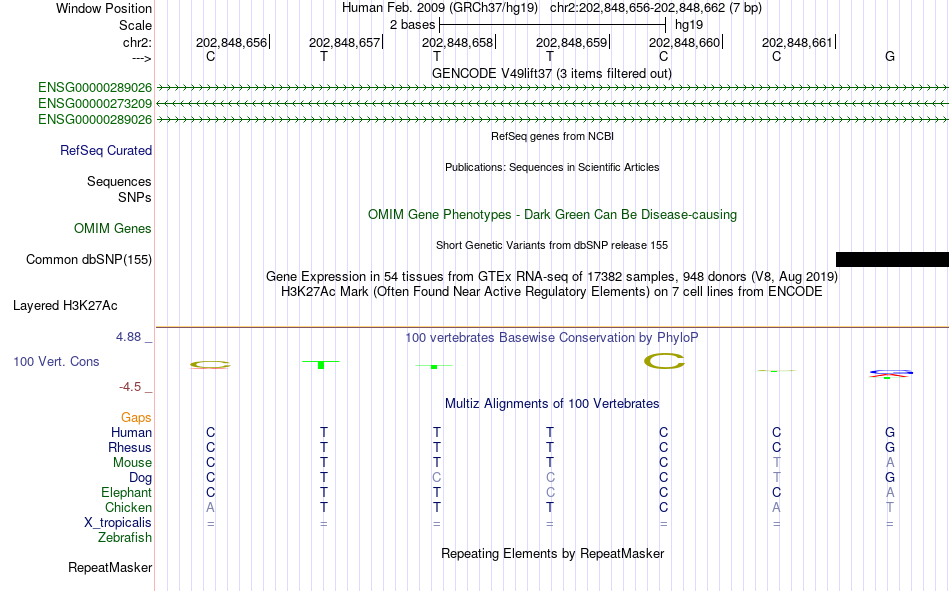Viewport: 950px width, 591px height.
Task: Select the Zebrafish species row label
Action: (125, 538)
